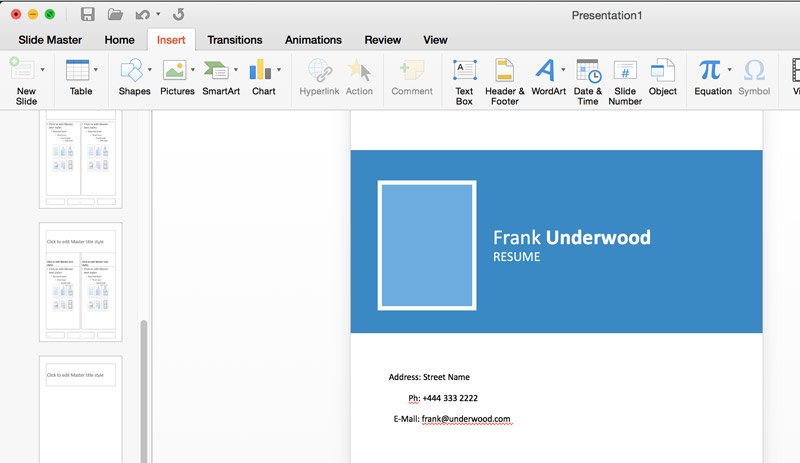Image resolution: width=800 pixels, height=463 pixels.
Task: Click the New Slide button
Action: click(x=26, y=80)
